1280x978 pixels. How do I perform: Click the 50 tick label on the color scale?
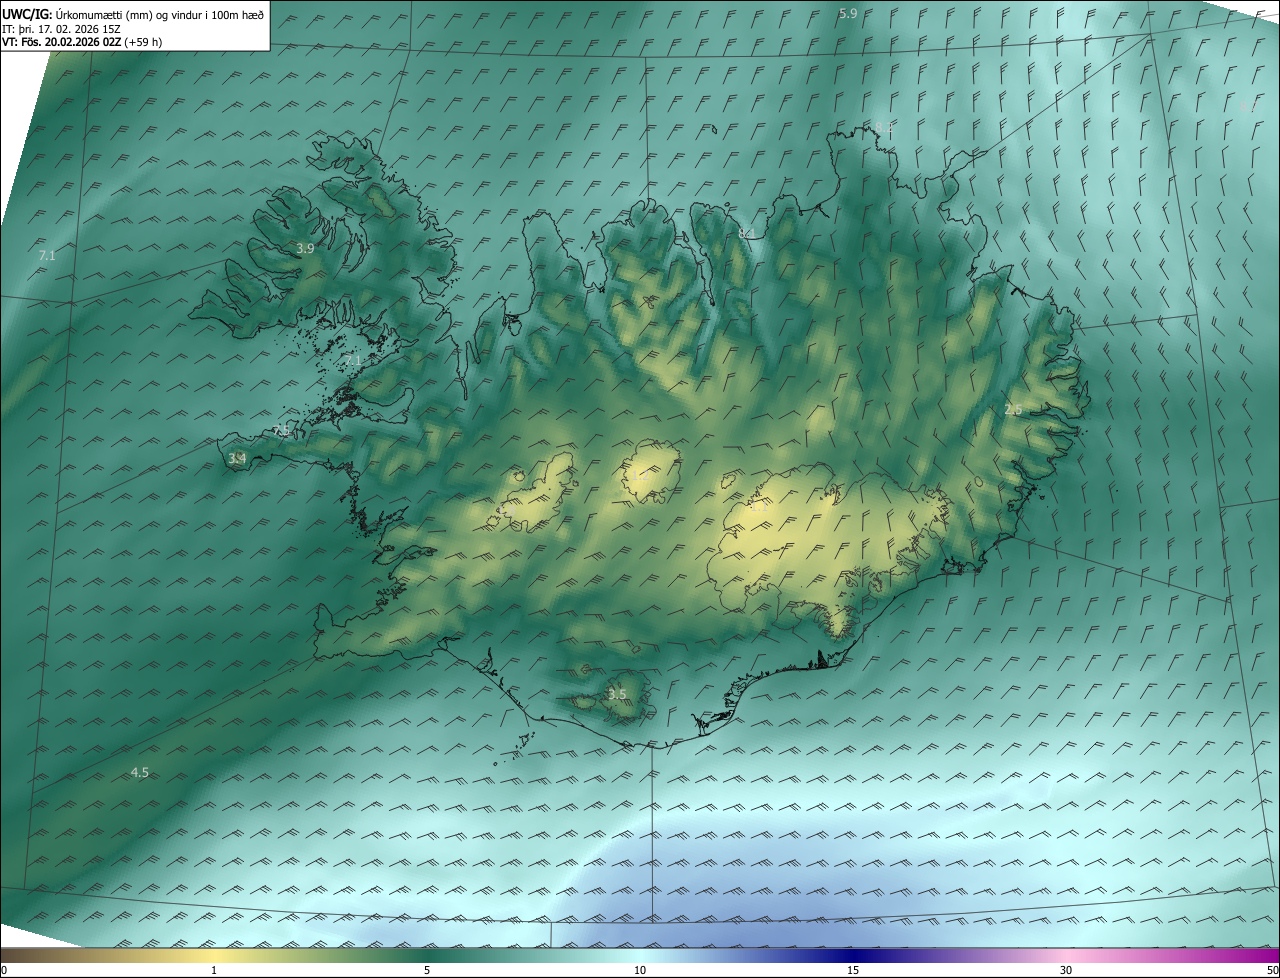click(x=1272, y=970)
